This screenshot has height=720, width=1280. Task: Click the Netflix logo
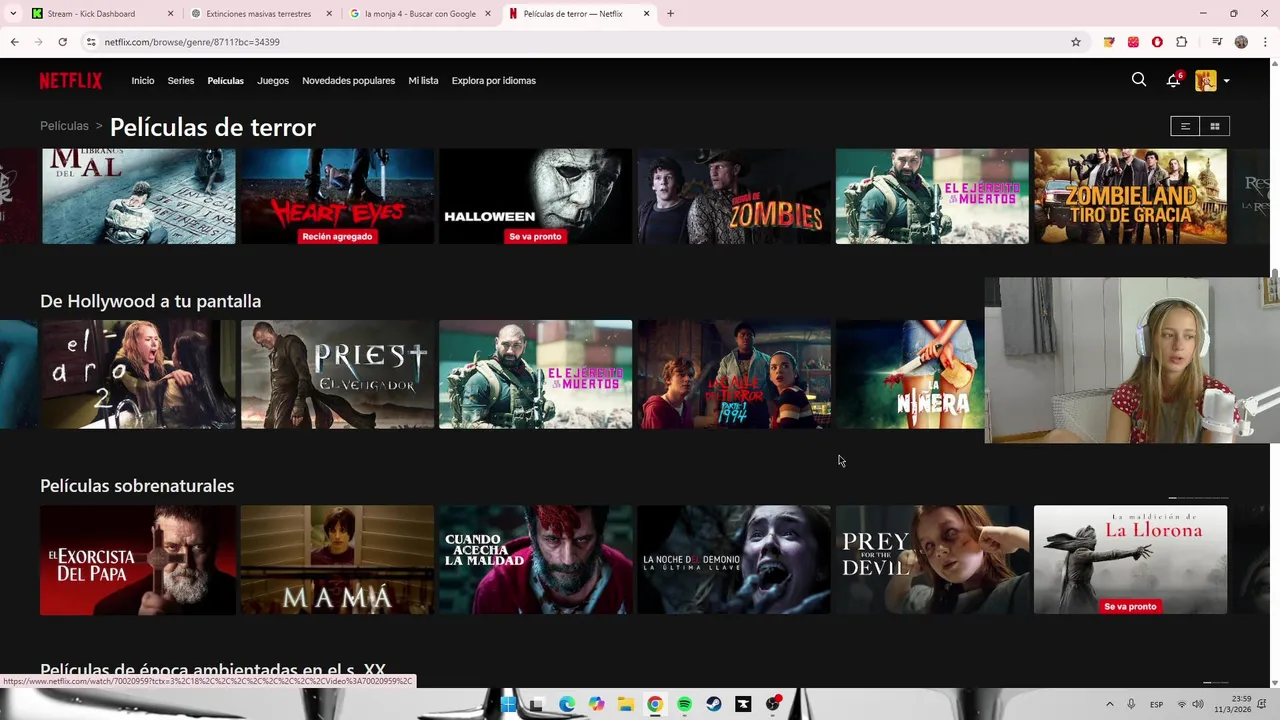(71, 81)
